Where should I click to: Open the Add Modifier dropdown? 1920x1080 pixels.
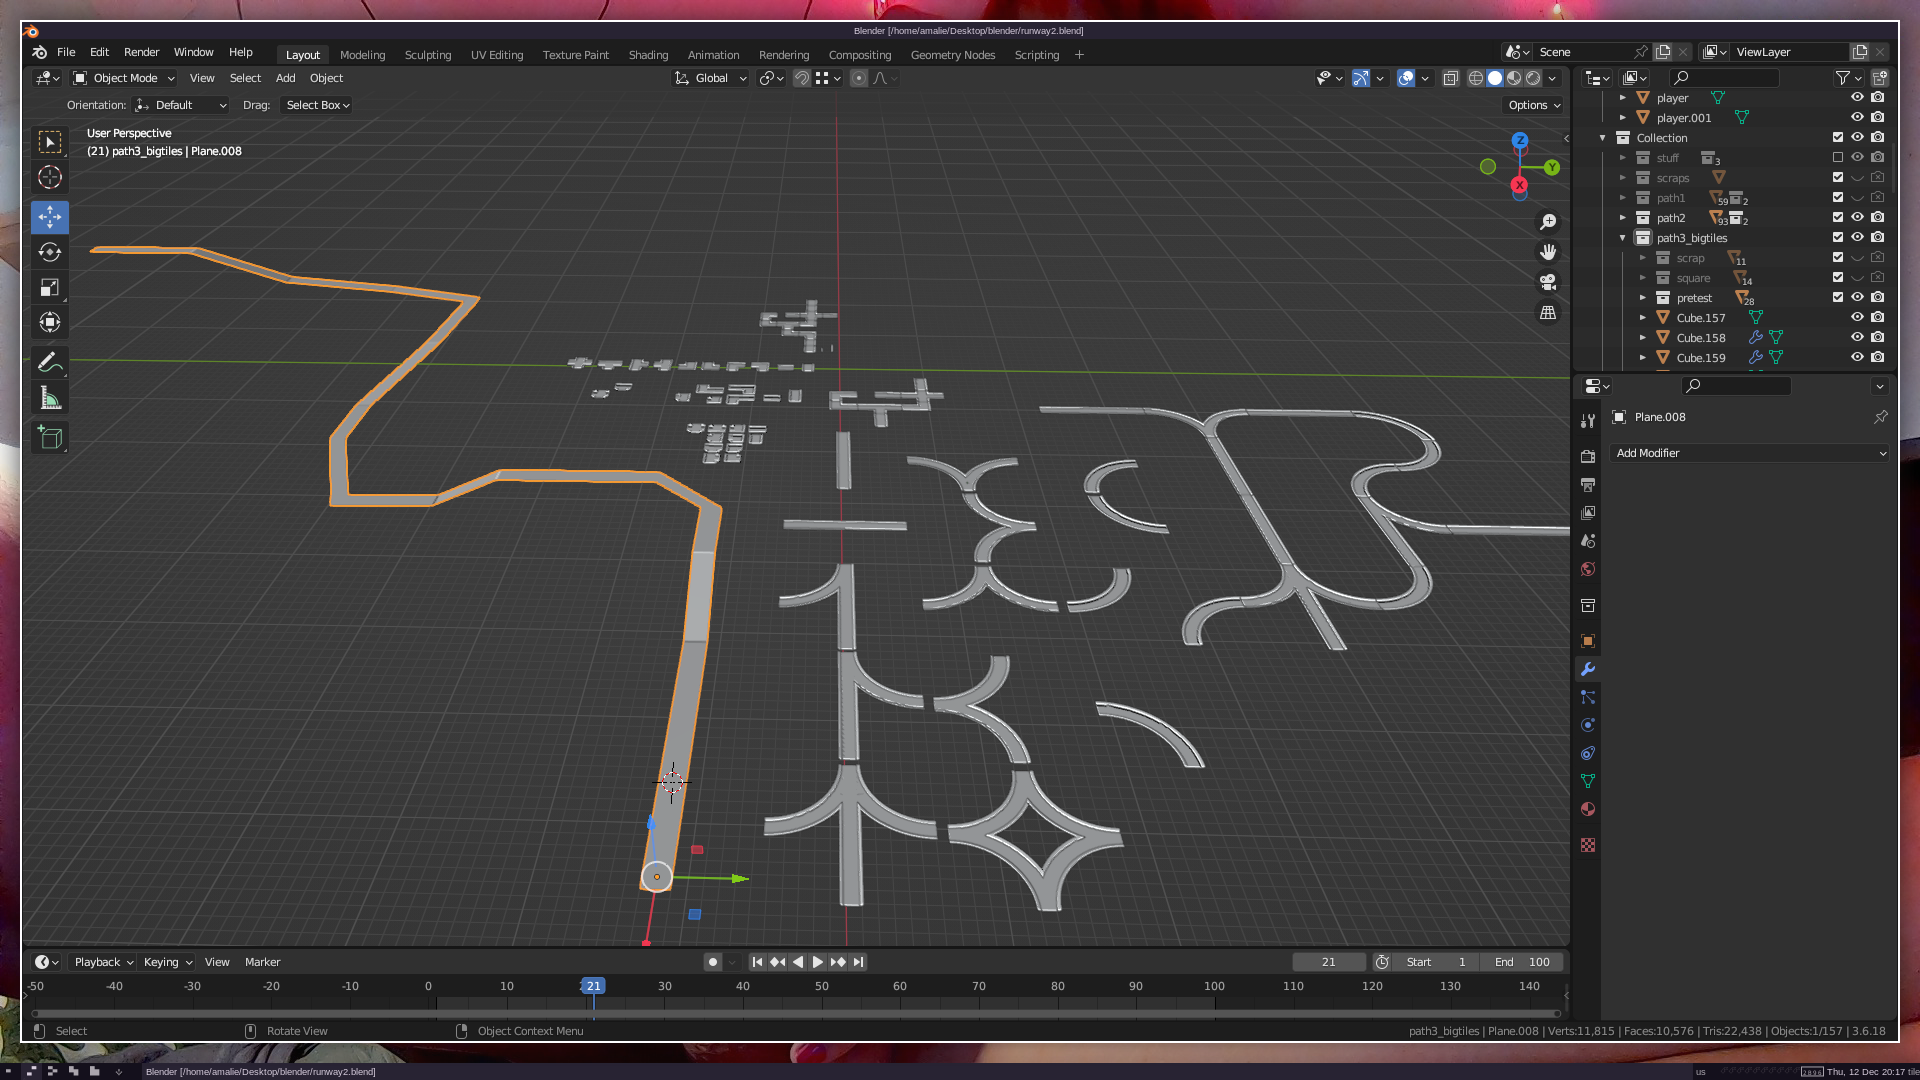tap(1750, 453)
